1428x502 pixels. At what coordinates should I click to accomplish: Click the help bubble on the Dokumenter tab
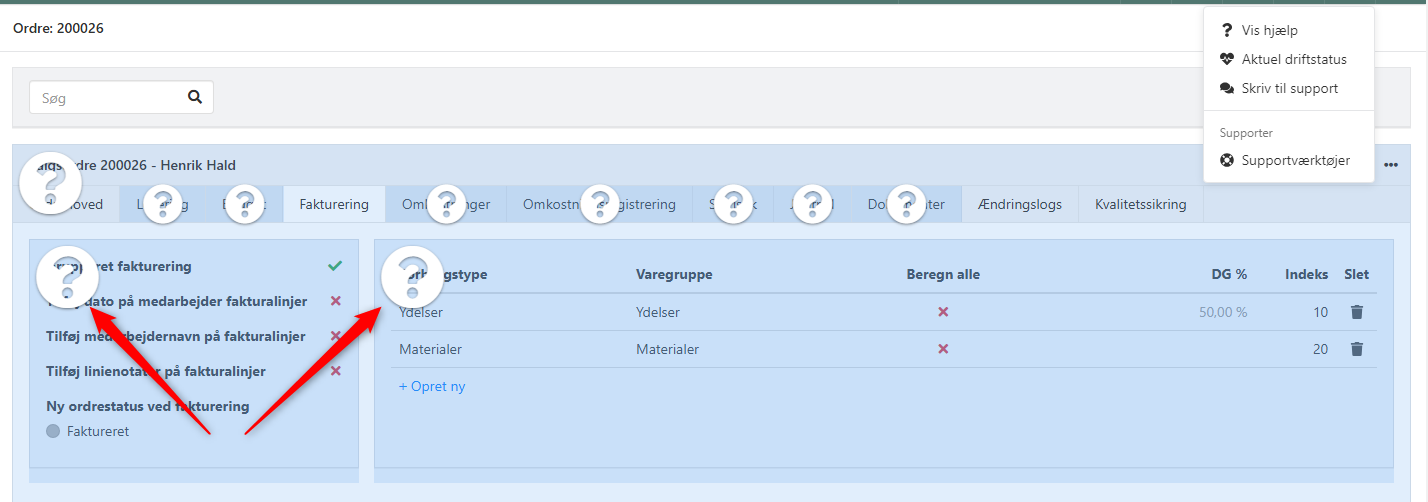(x=906, y=203)
